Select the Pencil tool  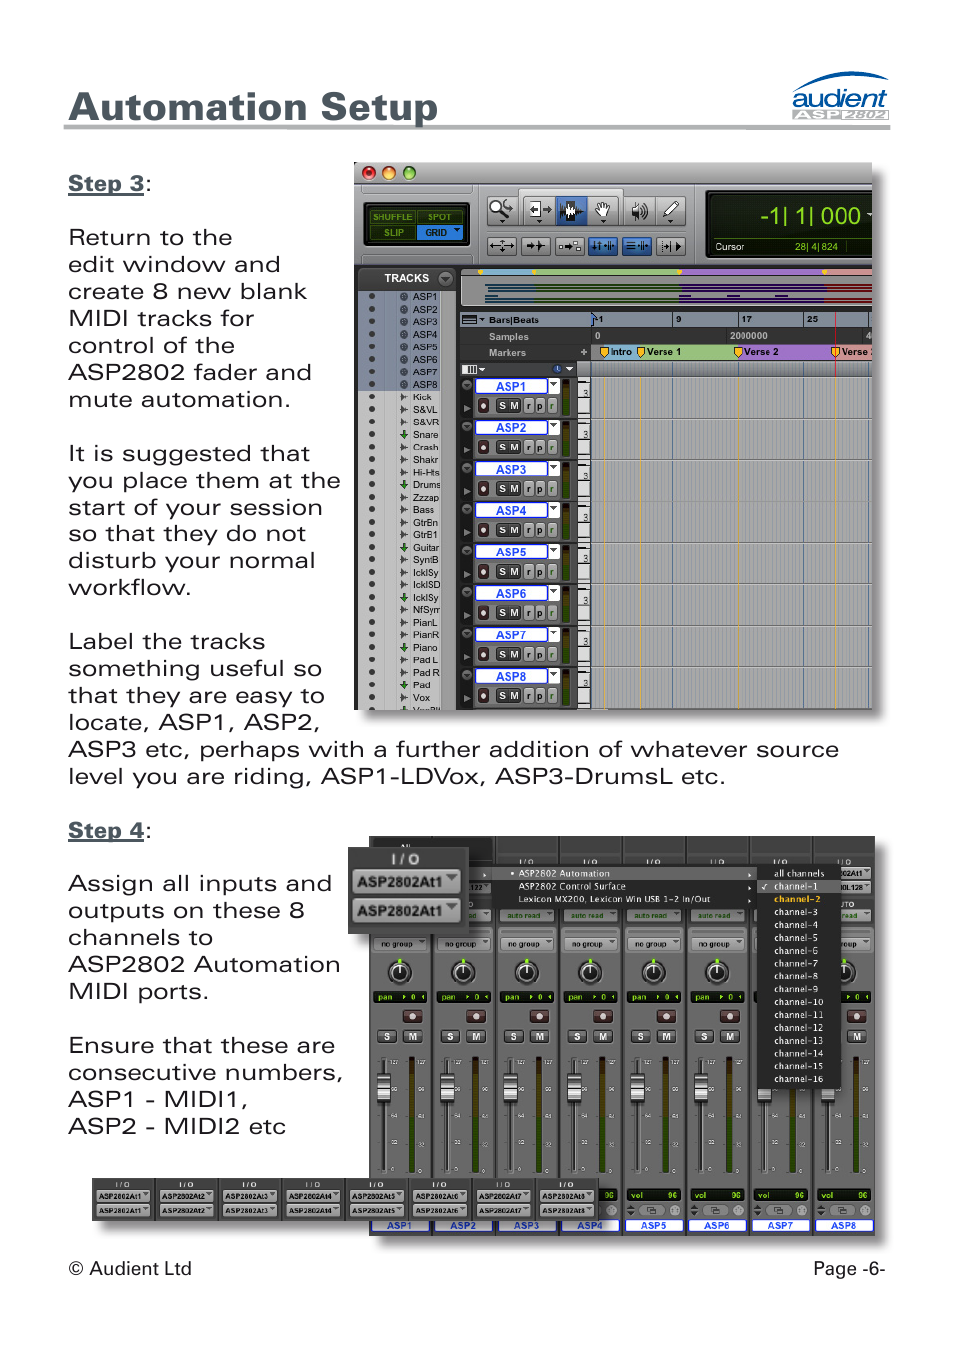671,210
